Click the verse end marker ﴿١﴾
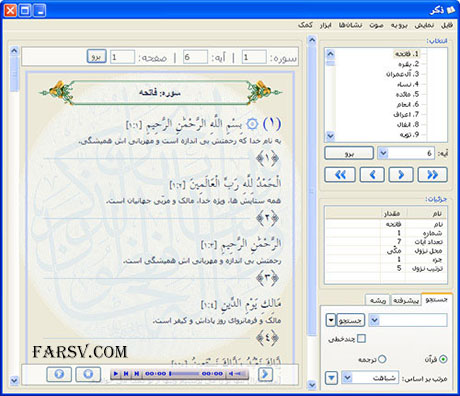The width and height of the screenshot is (460, 396). click(267, 158)
